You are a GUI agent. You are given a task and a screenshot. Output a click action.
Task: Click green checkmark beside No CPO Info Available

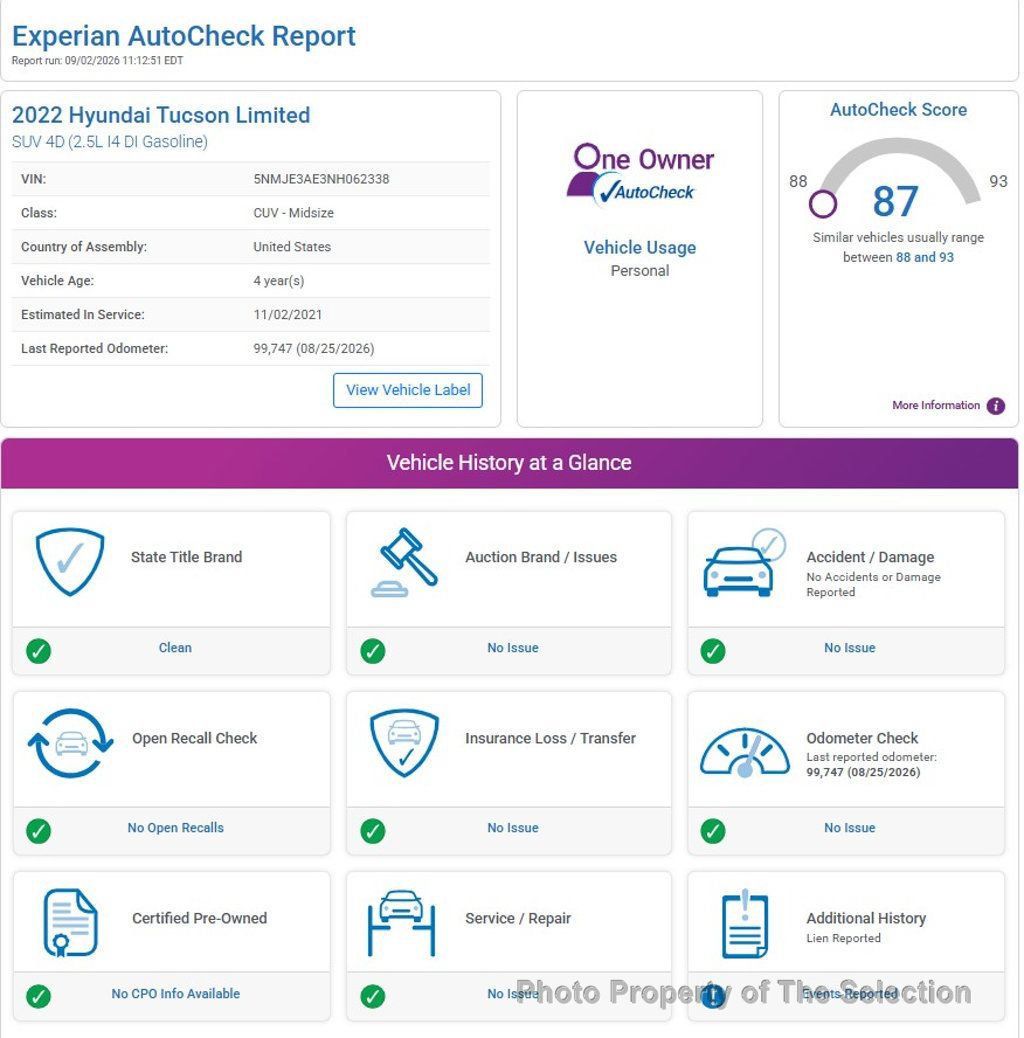pos(38,996)
